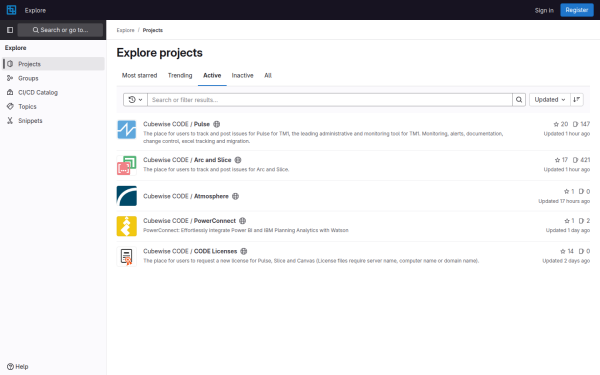Open CODE Licenses project avatar
This screenshot has width=600, height=375.
[x=127, y=256]
